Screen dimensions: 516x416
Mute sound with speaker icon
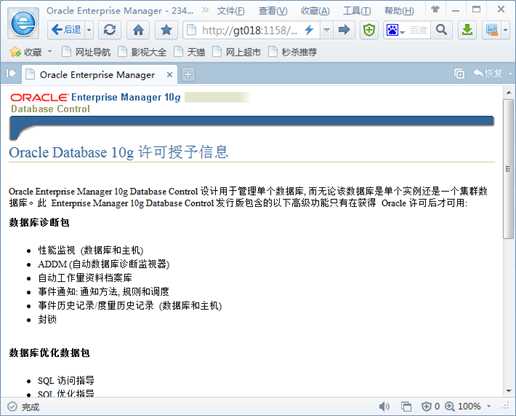click(384, 406)
